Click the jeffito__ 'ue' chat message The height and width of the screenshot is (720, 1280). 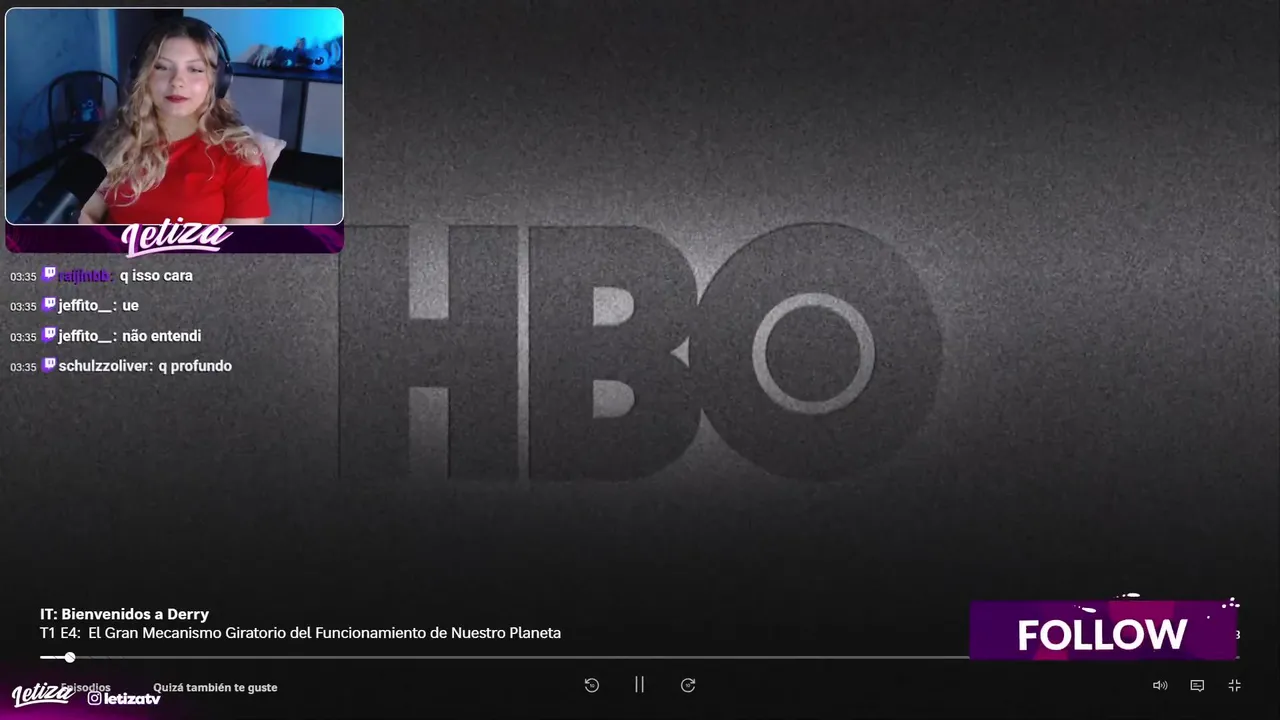tap(75, 306)
